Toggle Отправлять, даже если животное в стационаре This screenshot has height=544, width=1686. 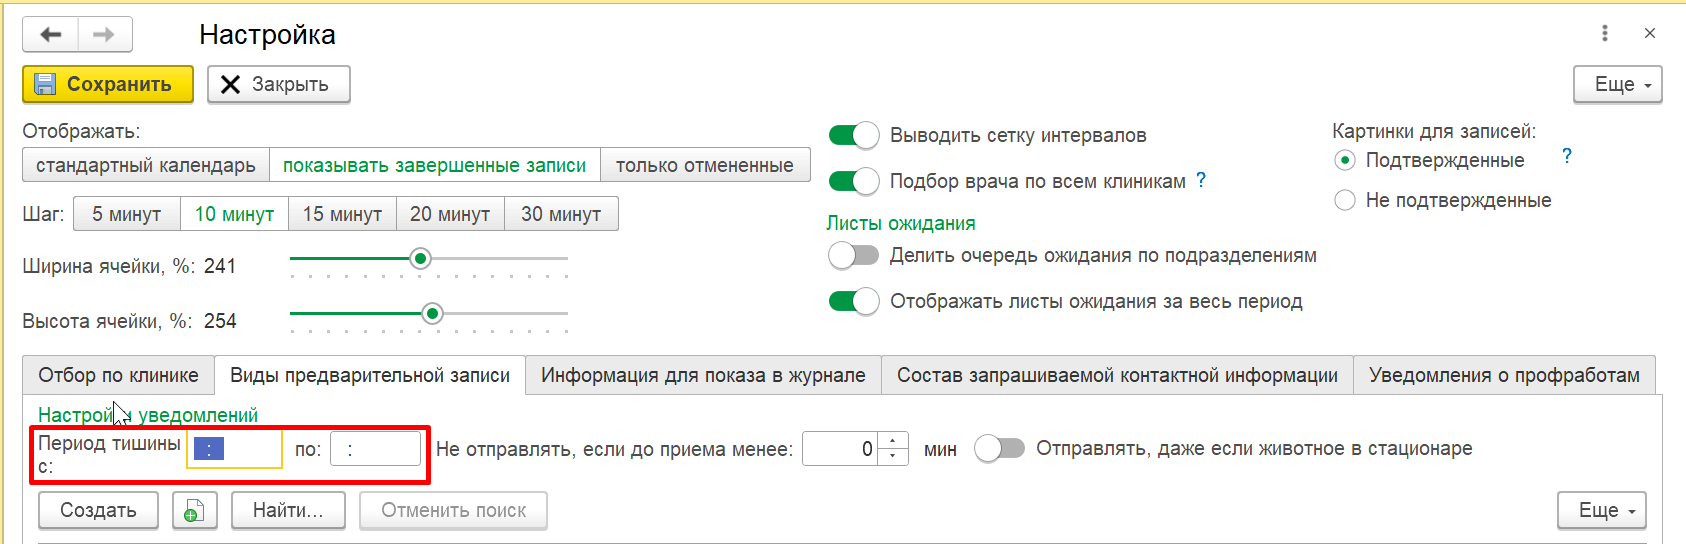pos(1000,449)
